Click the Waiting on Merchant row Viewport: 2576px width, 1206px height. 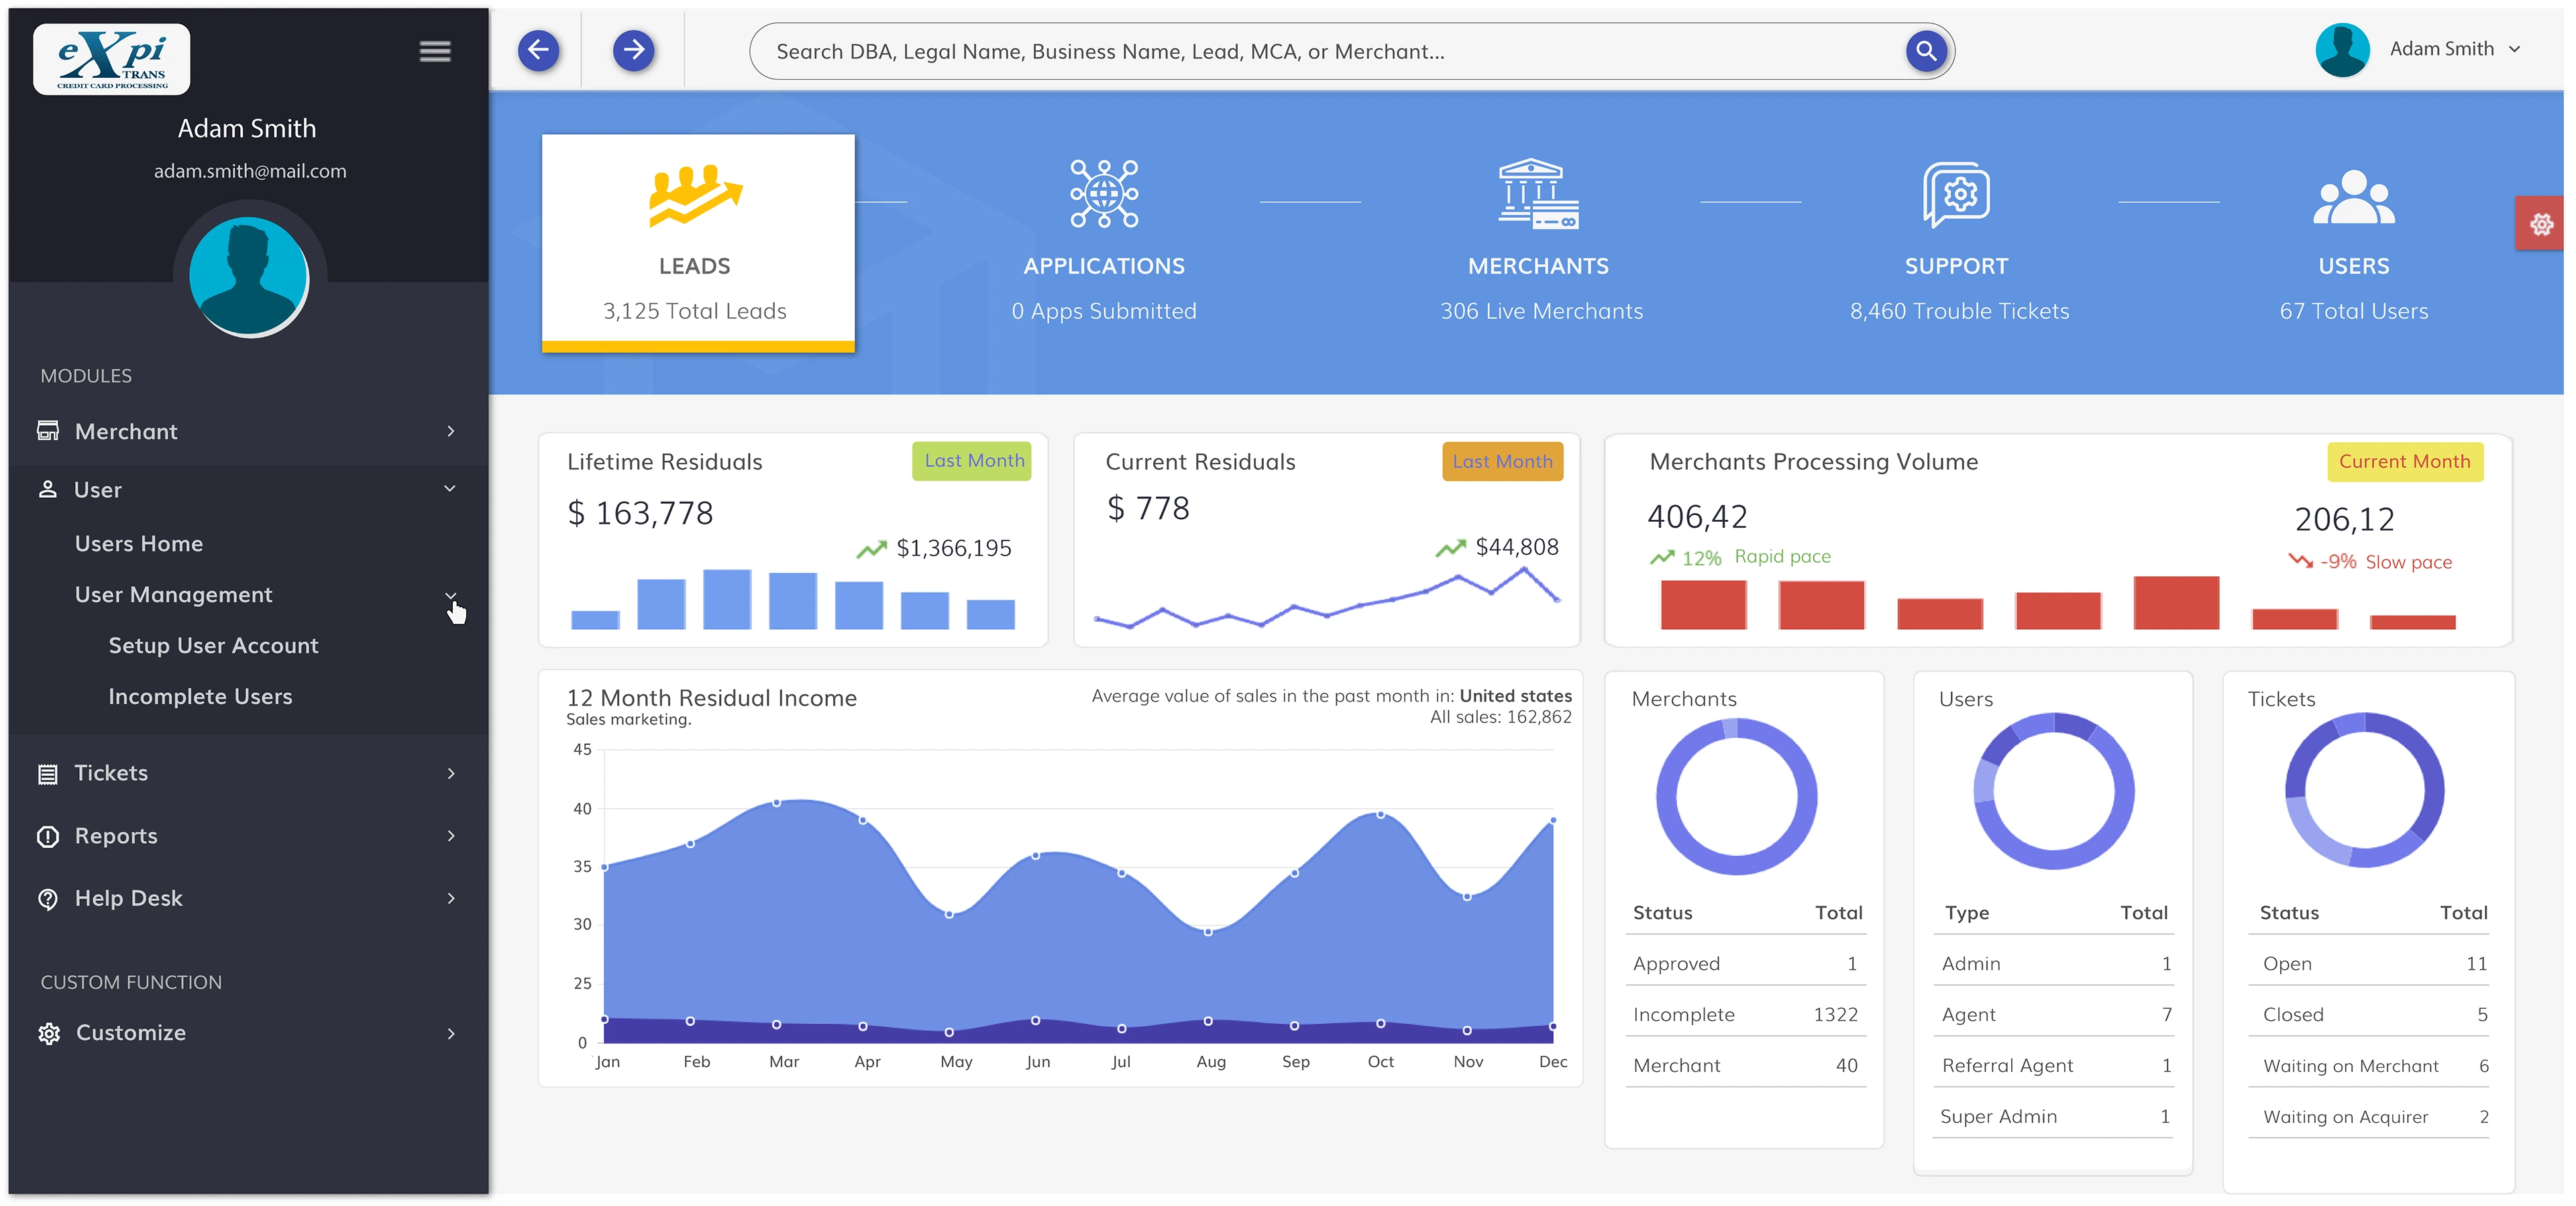click(x=2368, y=1066)
